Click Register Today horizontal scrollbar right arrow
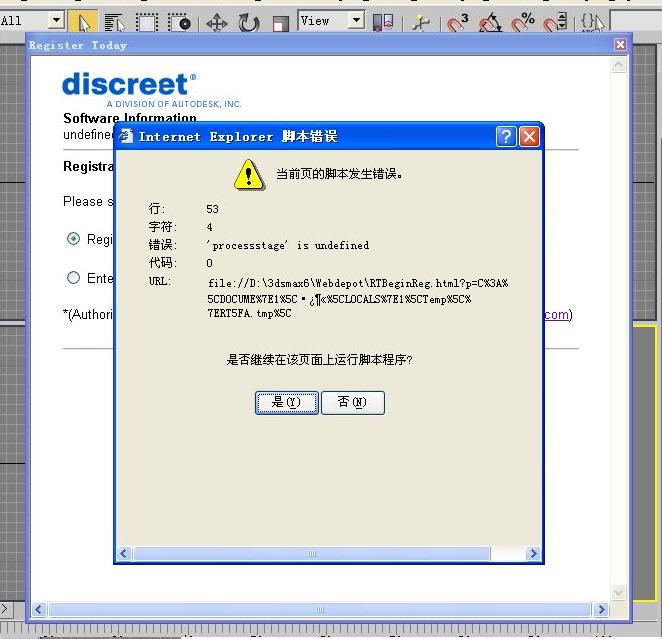662x639 pixels. click(601, 609)
